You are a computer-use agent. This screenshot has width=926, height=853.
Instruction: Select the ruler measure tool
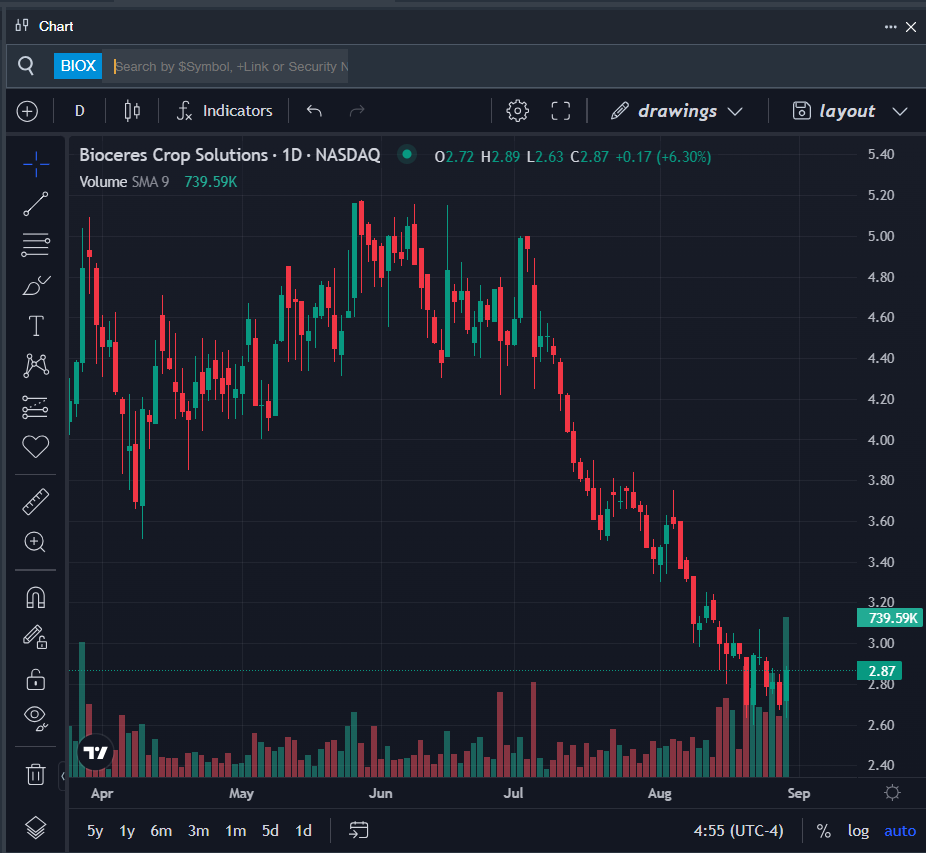click(35, 502)
